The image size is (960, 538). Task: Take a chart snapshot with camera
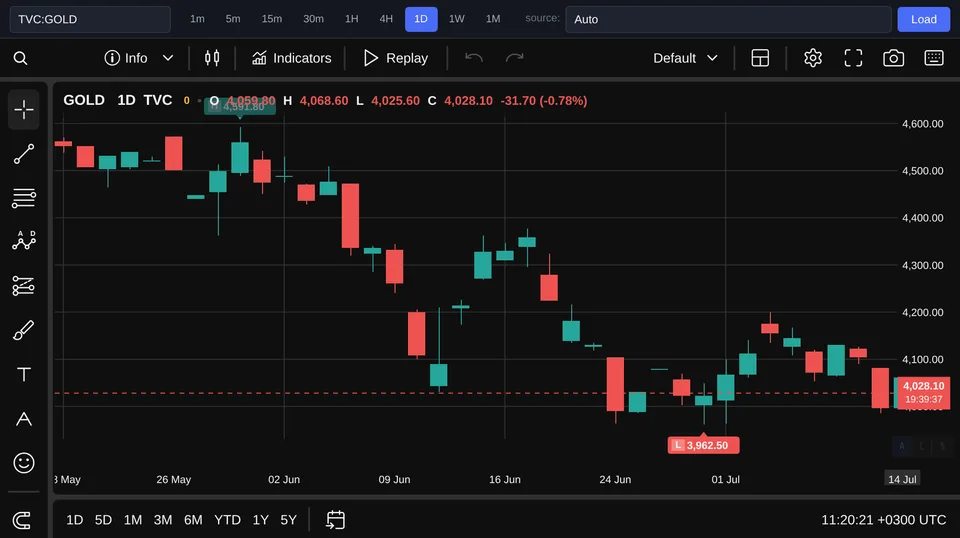893,58
